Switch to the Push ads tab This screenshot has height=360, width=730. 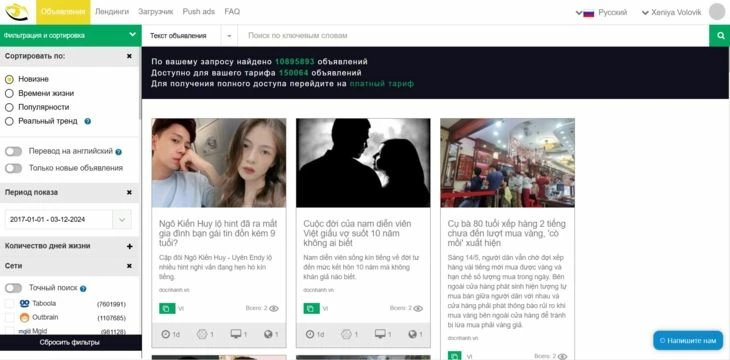coord(199,12)
